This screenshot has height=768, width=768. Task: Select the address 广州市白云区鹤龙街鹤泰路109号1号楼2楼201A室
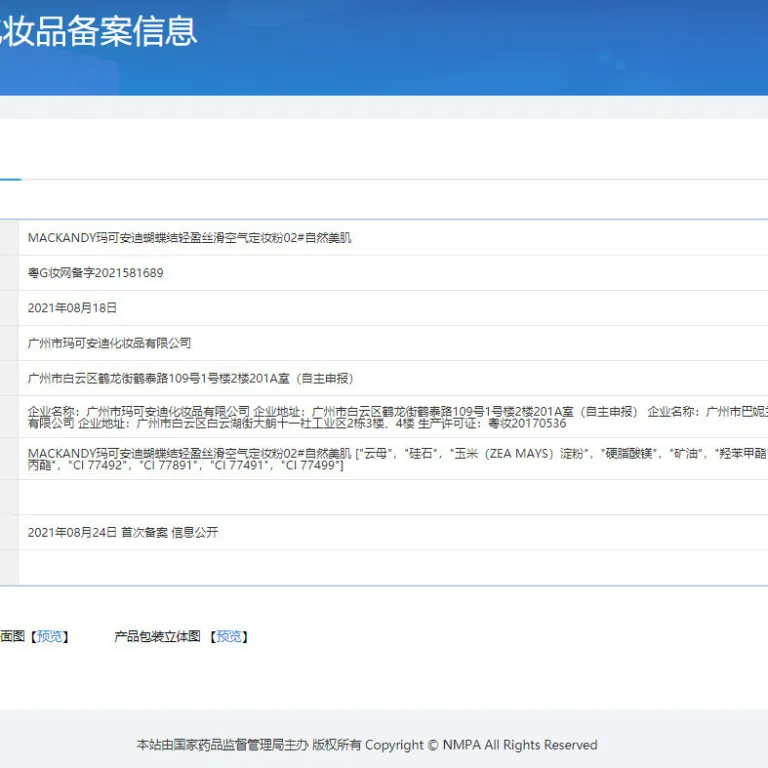click(159, 378)
